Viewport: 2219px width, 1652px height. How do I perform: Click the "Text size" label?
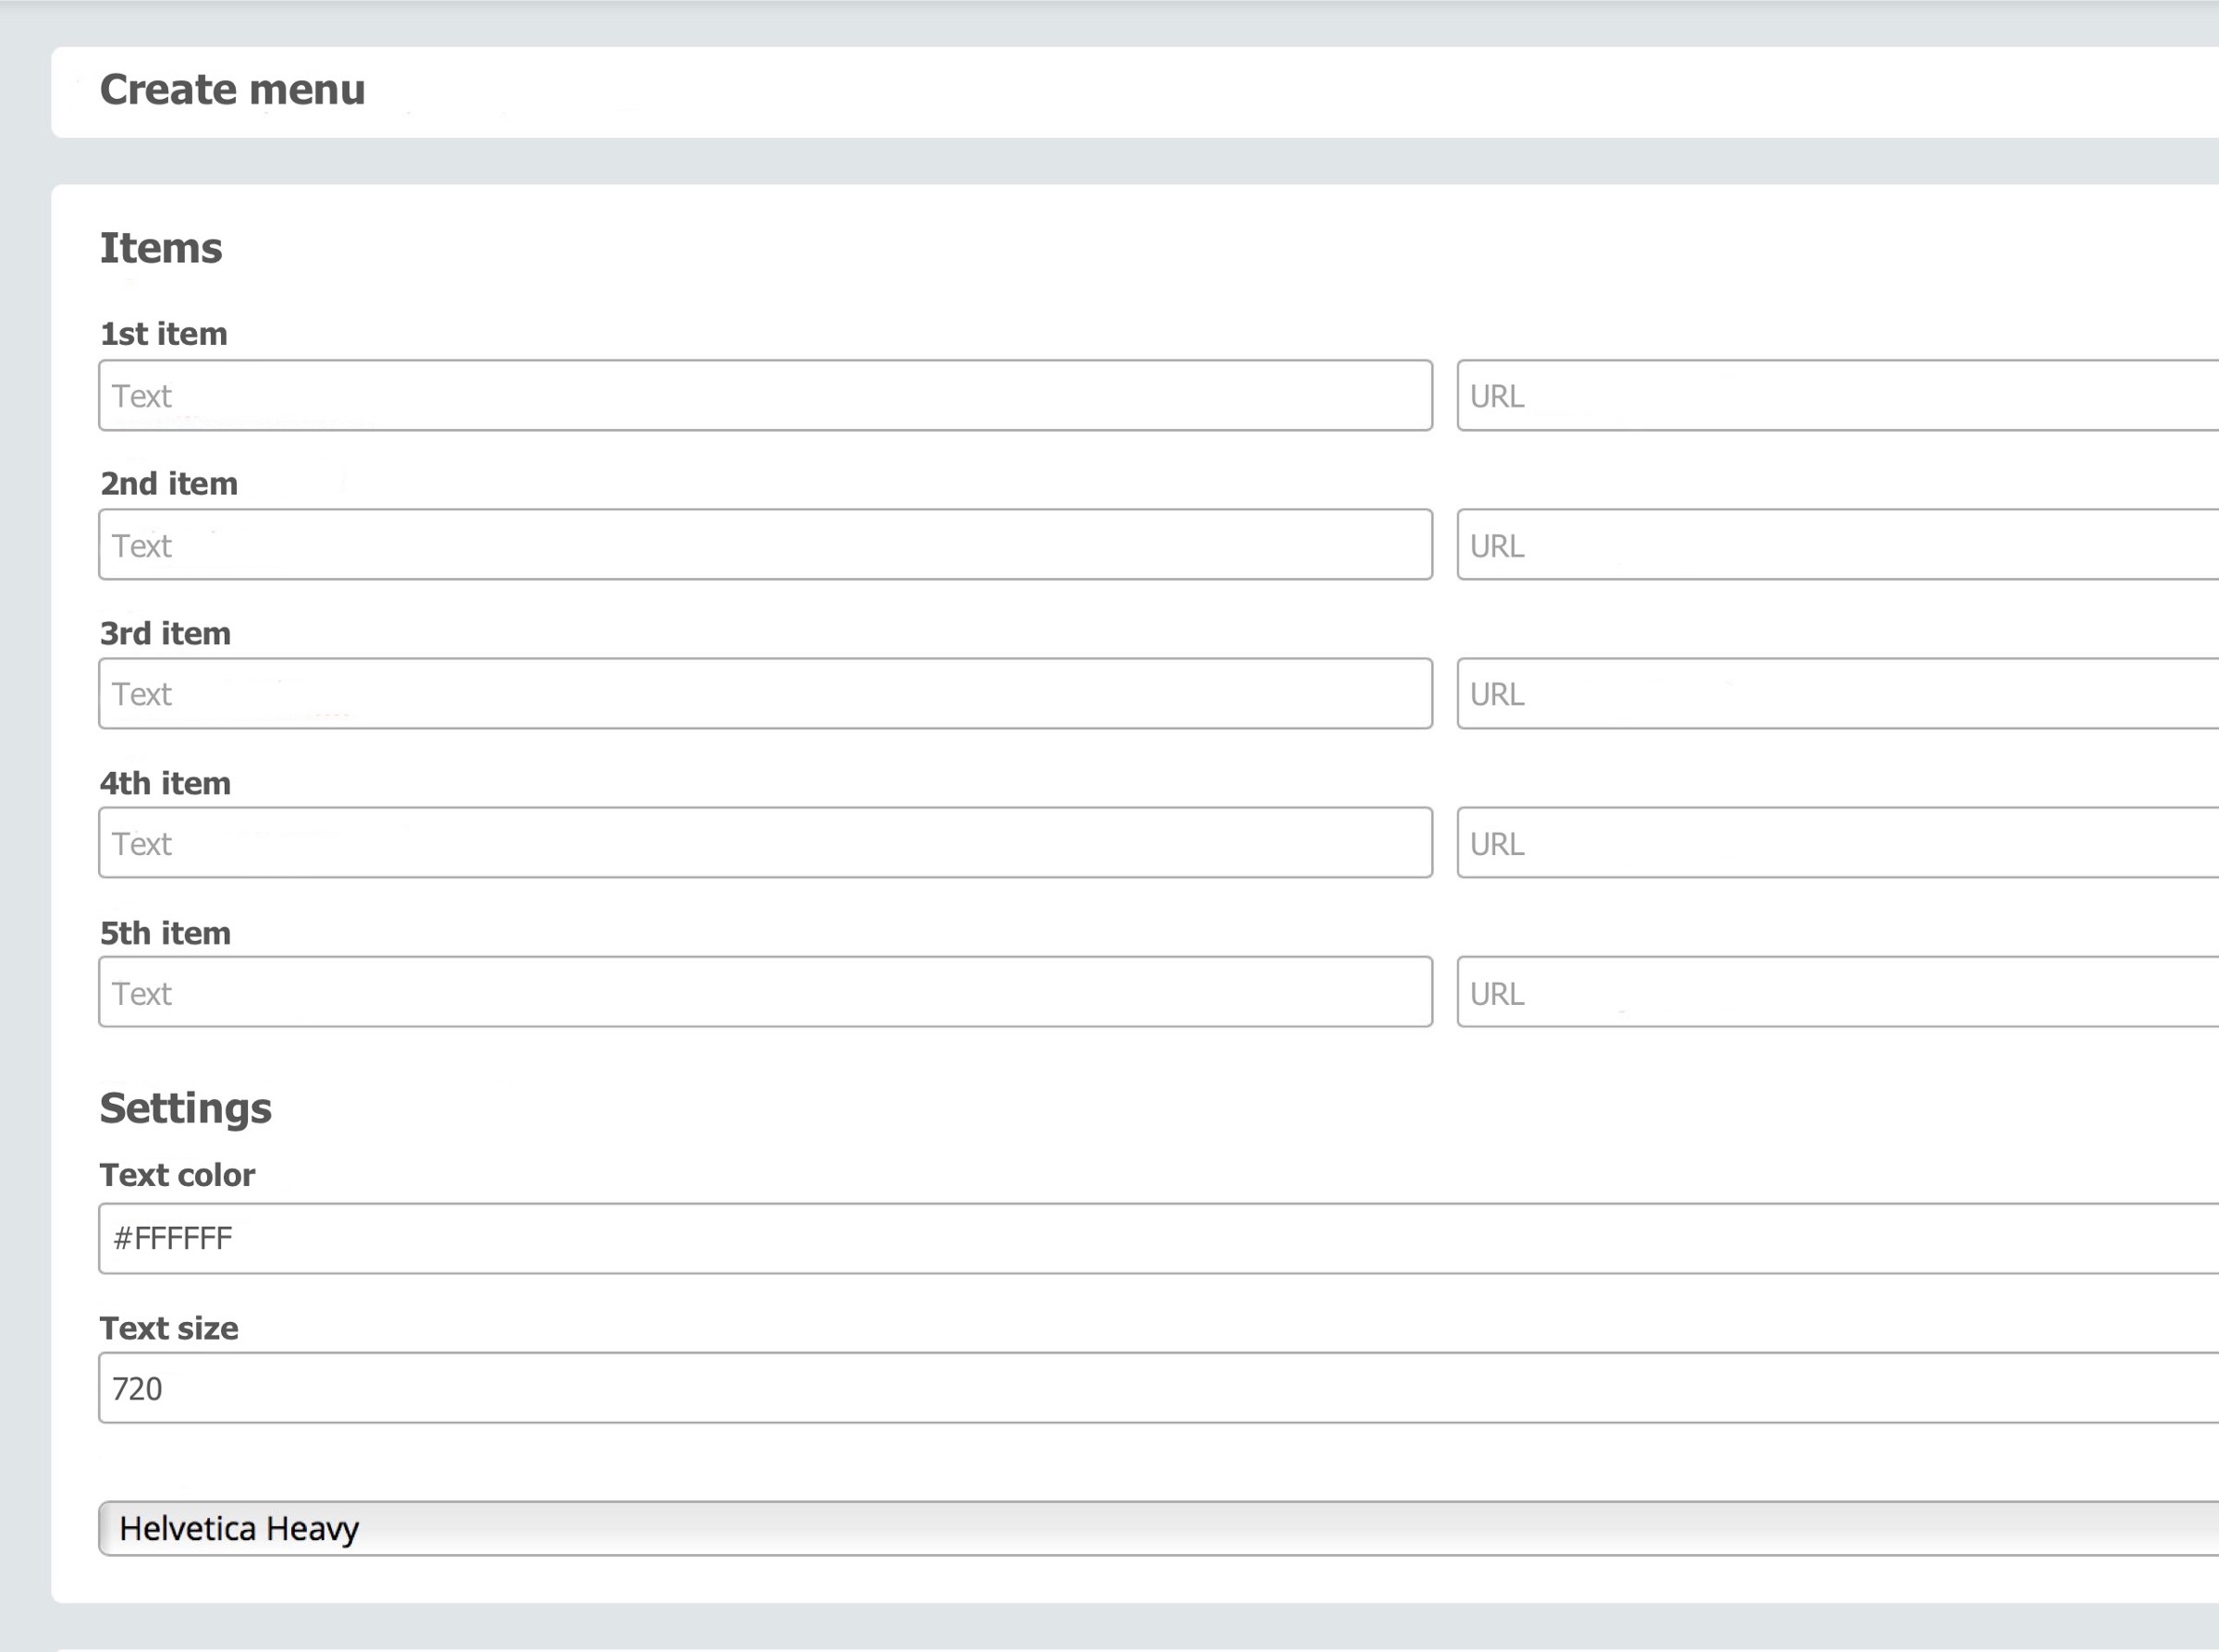pyautogui.click(x=169, y=1328)
